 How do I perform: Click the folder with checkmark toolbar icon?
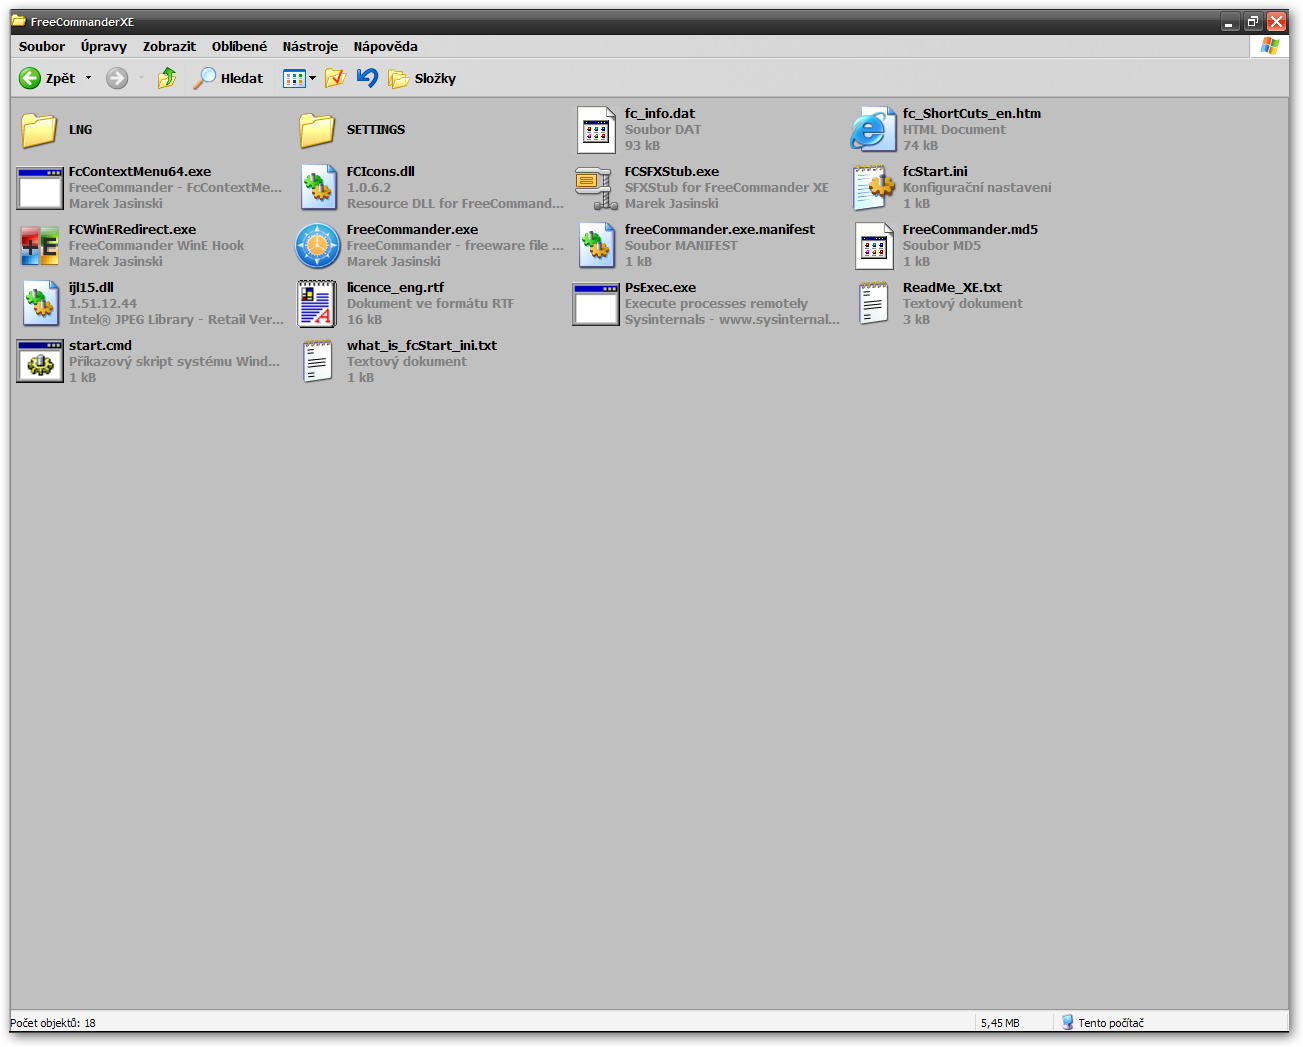(335, 78)
